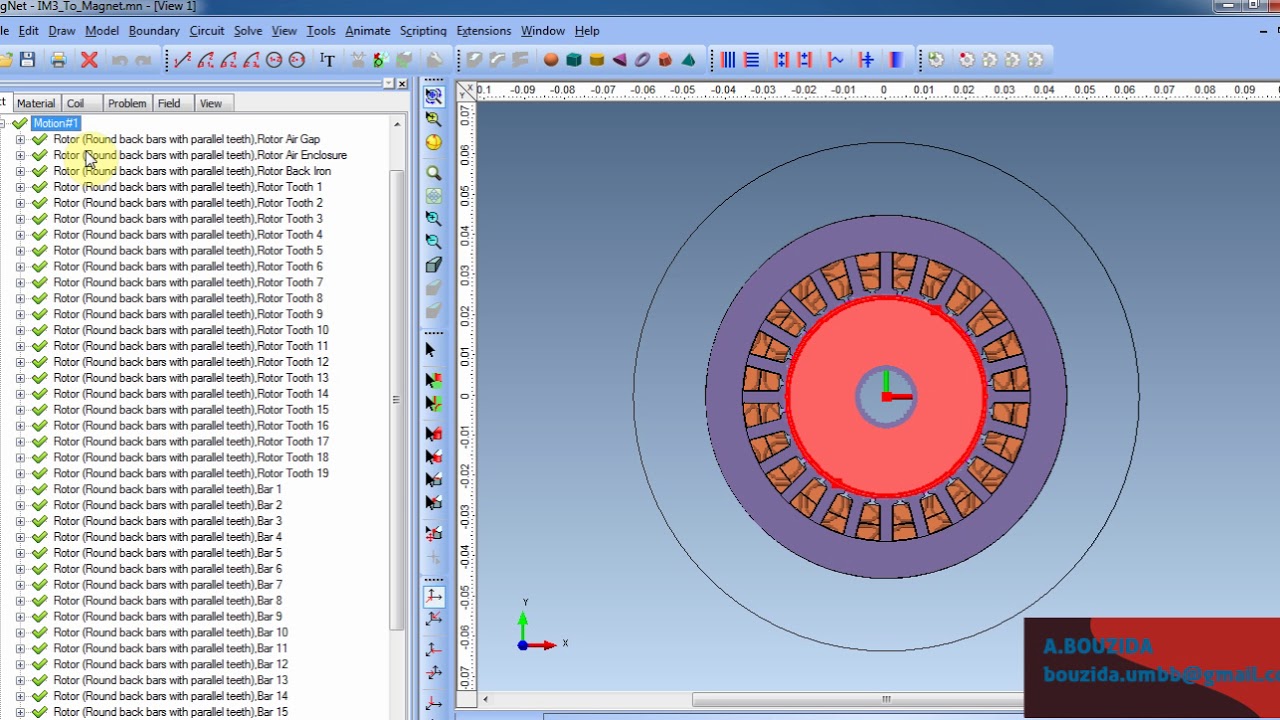The width and height of the screenshot is (1280, 720).
Task: Select the 'Bar 4' tree row
Action: click(168, 537)
